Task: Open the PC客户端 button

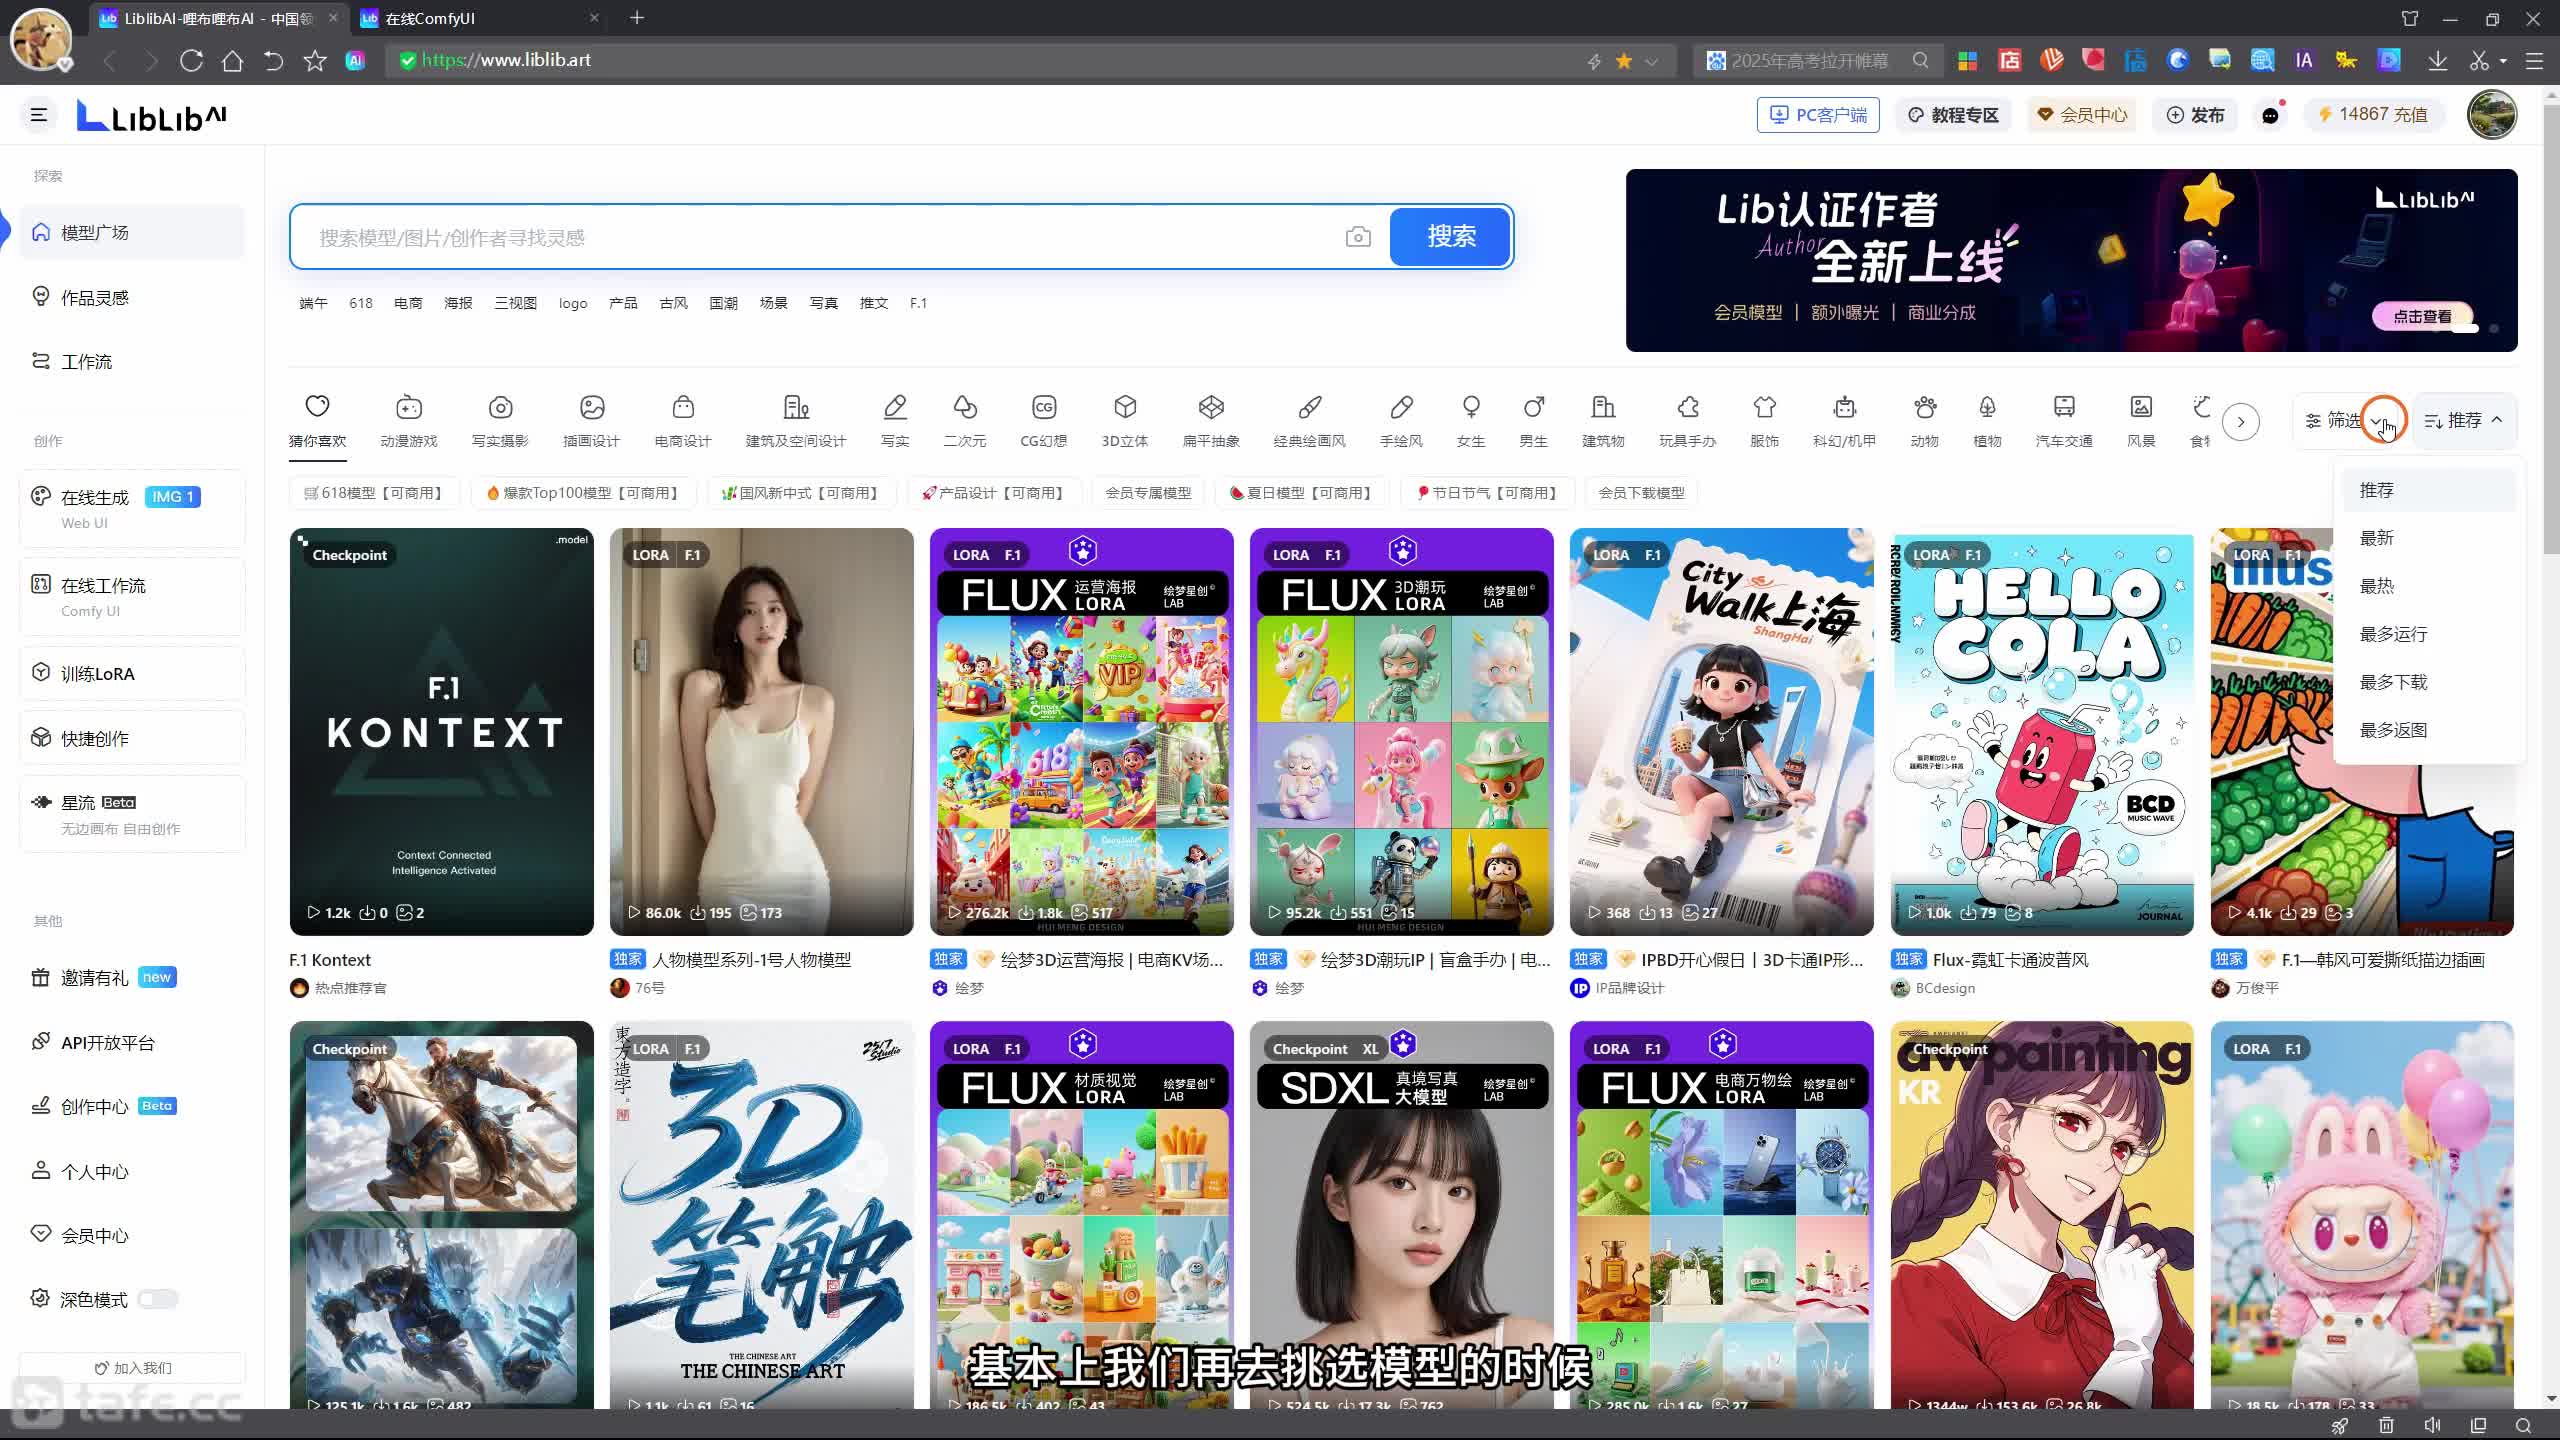Action: coord(1818,115)
